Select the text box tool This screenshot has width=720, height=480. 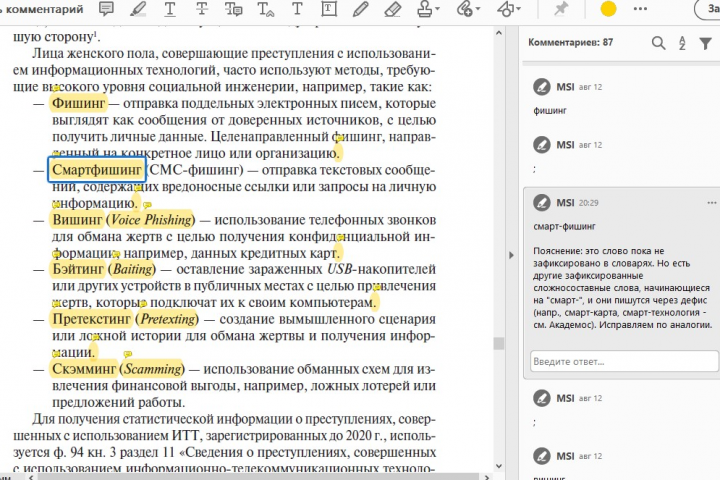tap(329, 9)
